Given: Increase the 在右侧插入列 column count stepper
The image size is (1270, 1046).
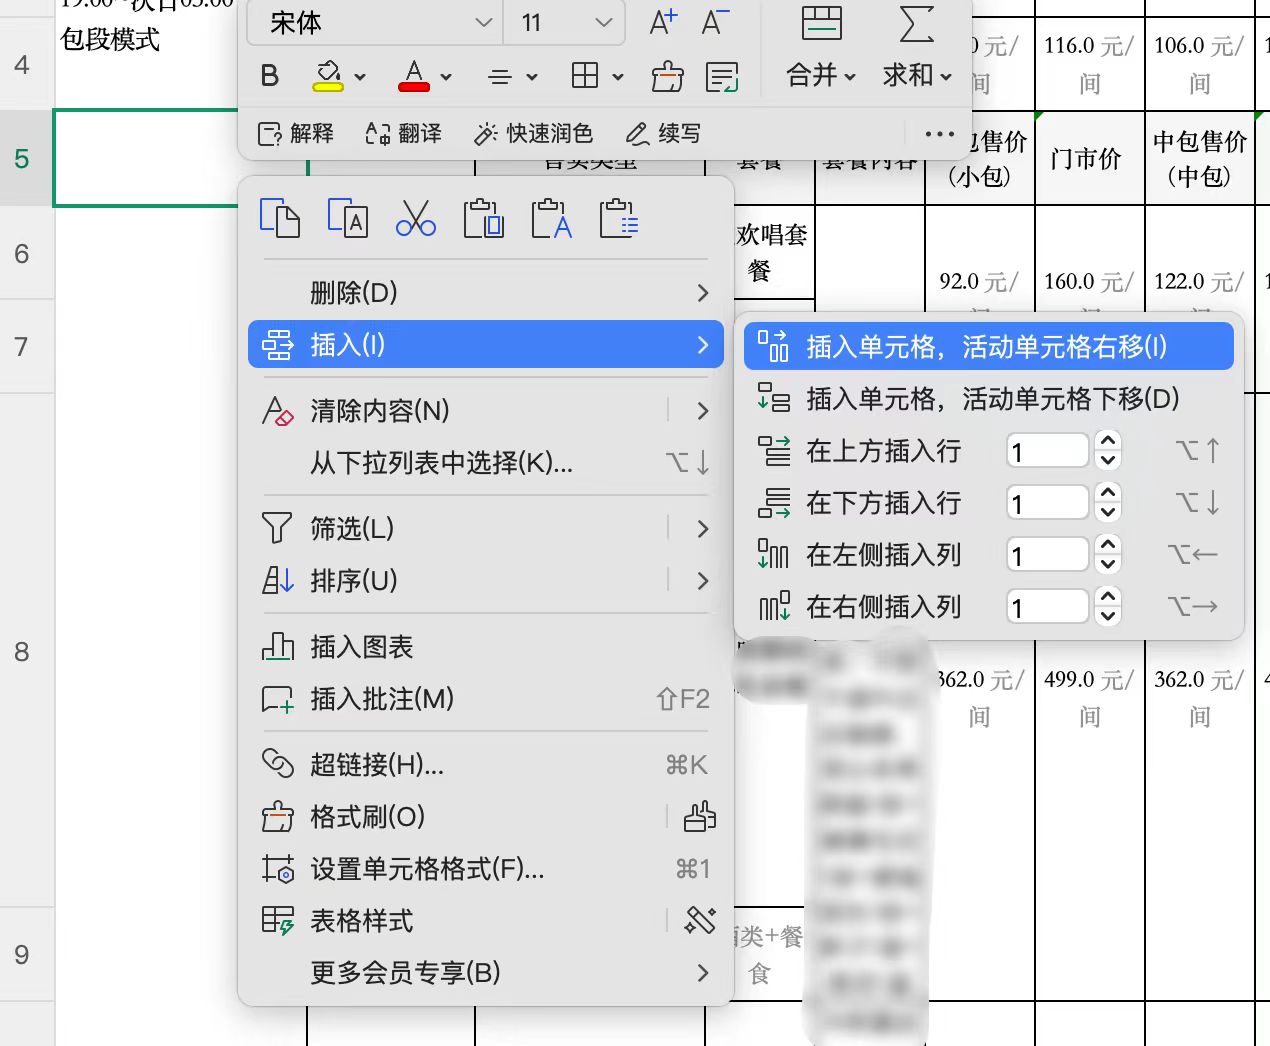Looking at the screenshot, I should pyautogui.click(x=1107, y=597).
